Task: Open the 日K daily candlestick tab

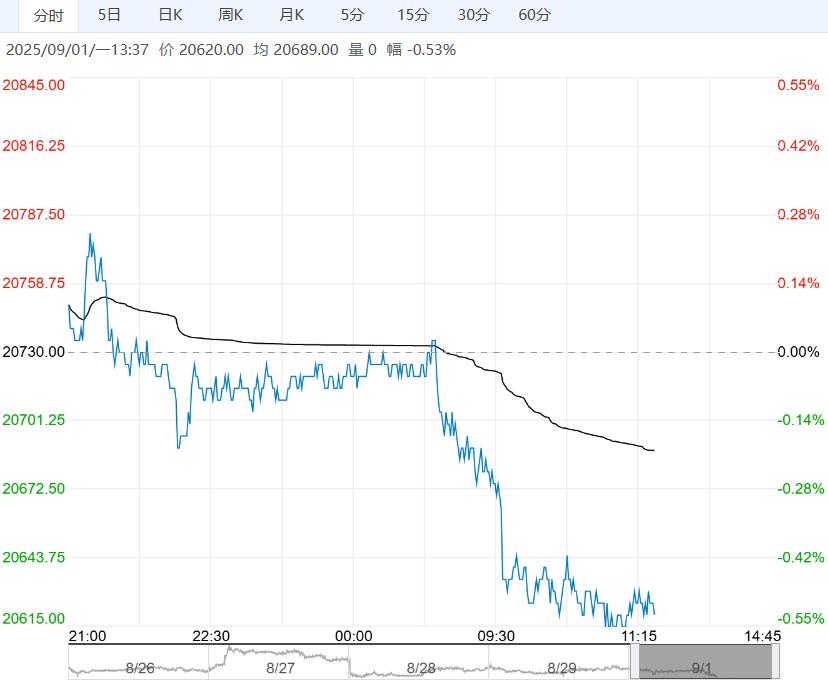Action: (x=171, y=15)
